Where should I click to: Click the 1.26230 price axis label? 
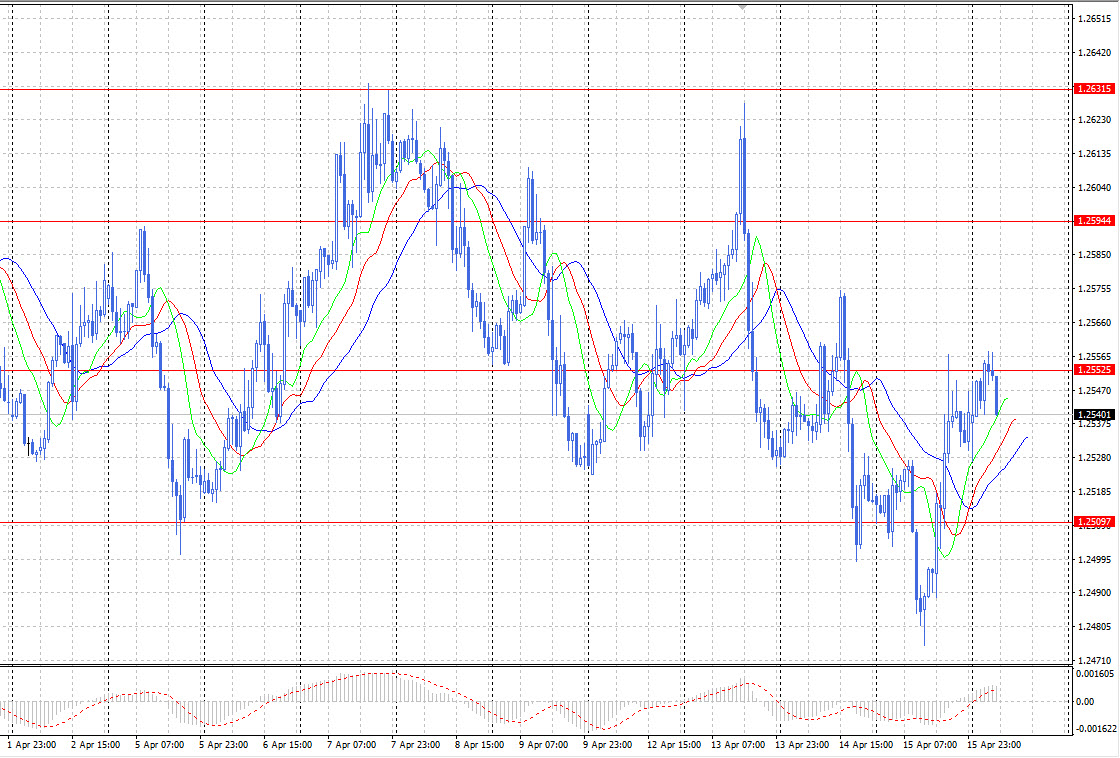(1094, 120)
